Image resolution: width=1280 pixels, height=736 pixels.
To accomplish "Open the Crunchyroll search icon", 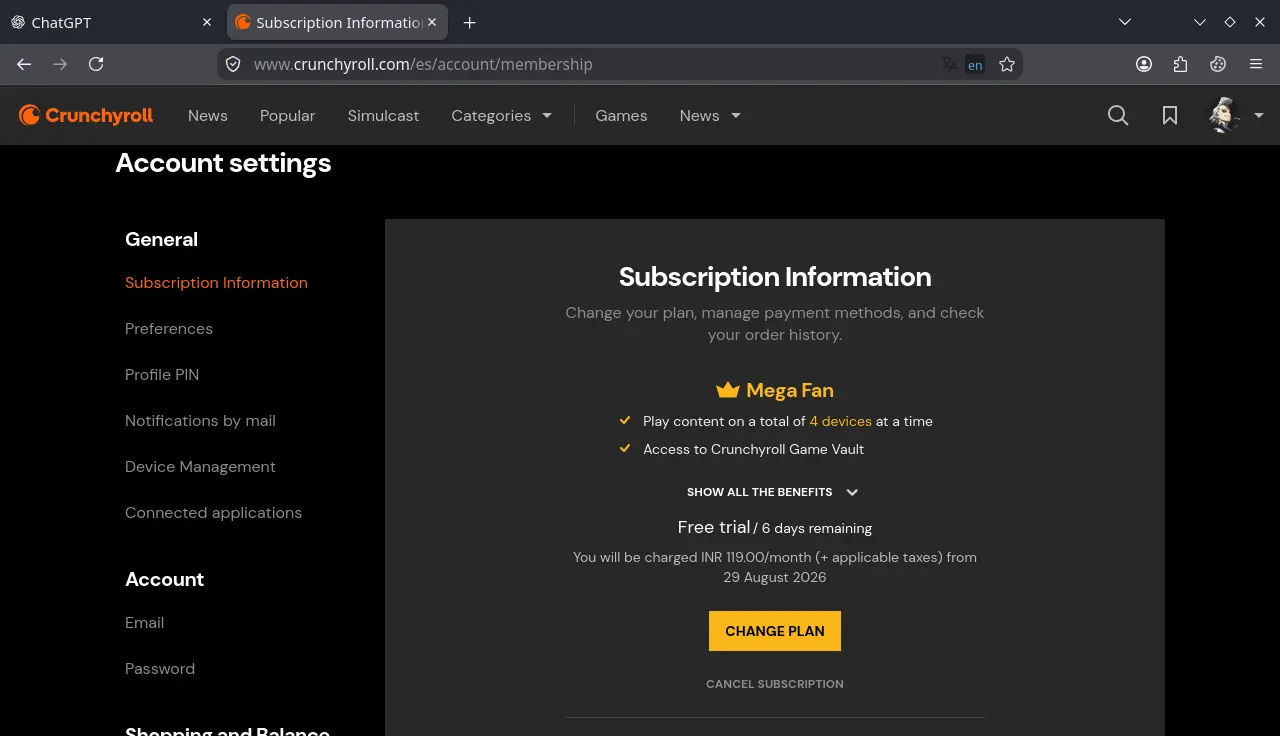I will (x=1118, y=116).
